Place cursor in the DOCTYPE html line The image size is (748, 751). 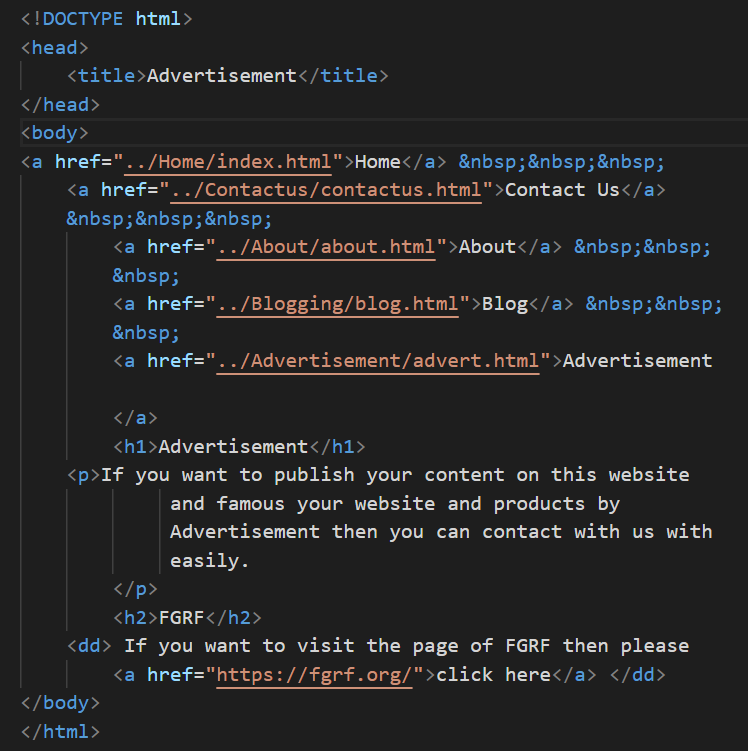click(106, 19)
